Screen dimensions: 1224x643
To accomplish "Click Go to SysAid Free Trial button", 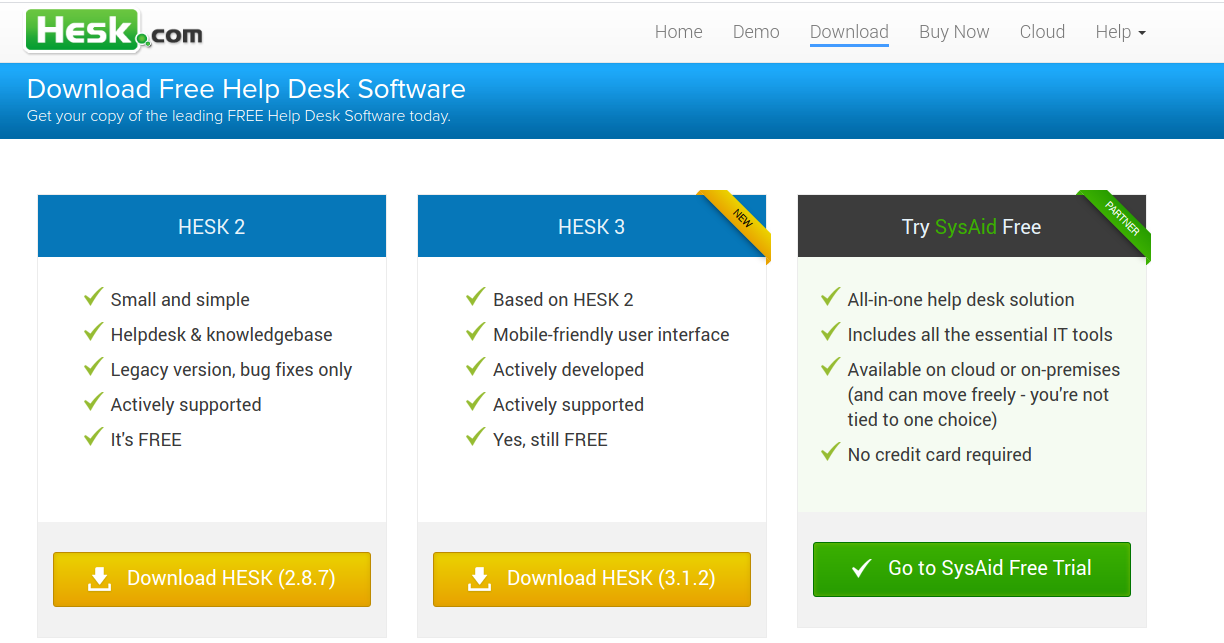I will pos(972,569).
